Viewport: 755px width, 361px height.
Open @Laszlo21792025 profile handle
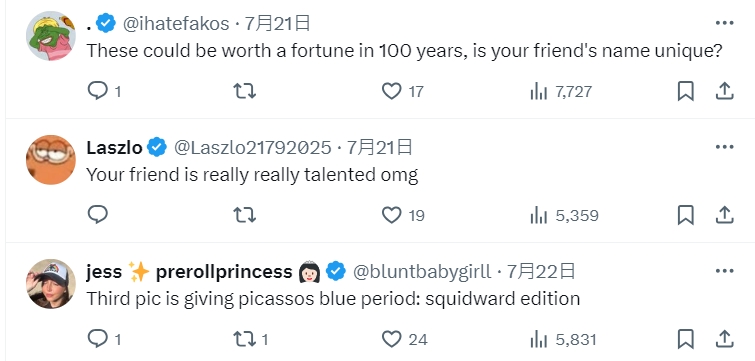point(252,147)
